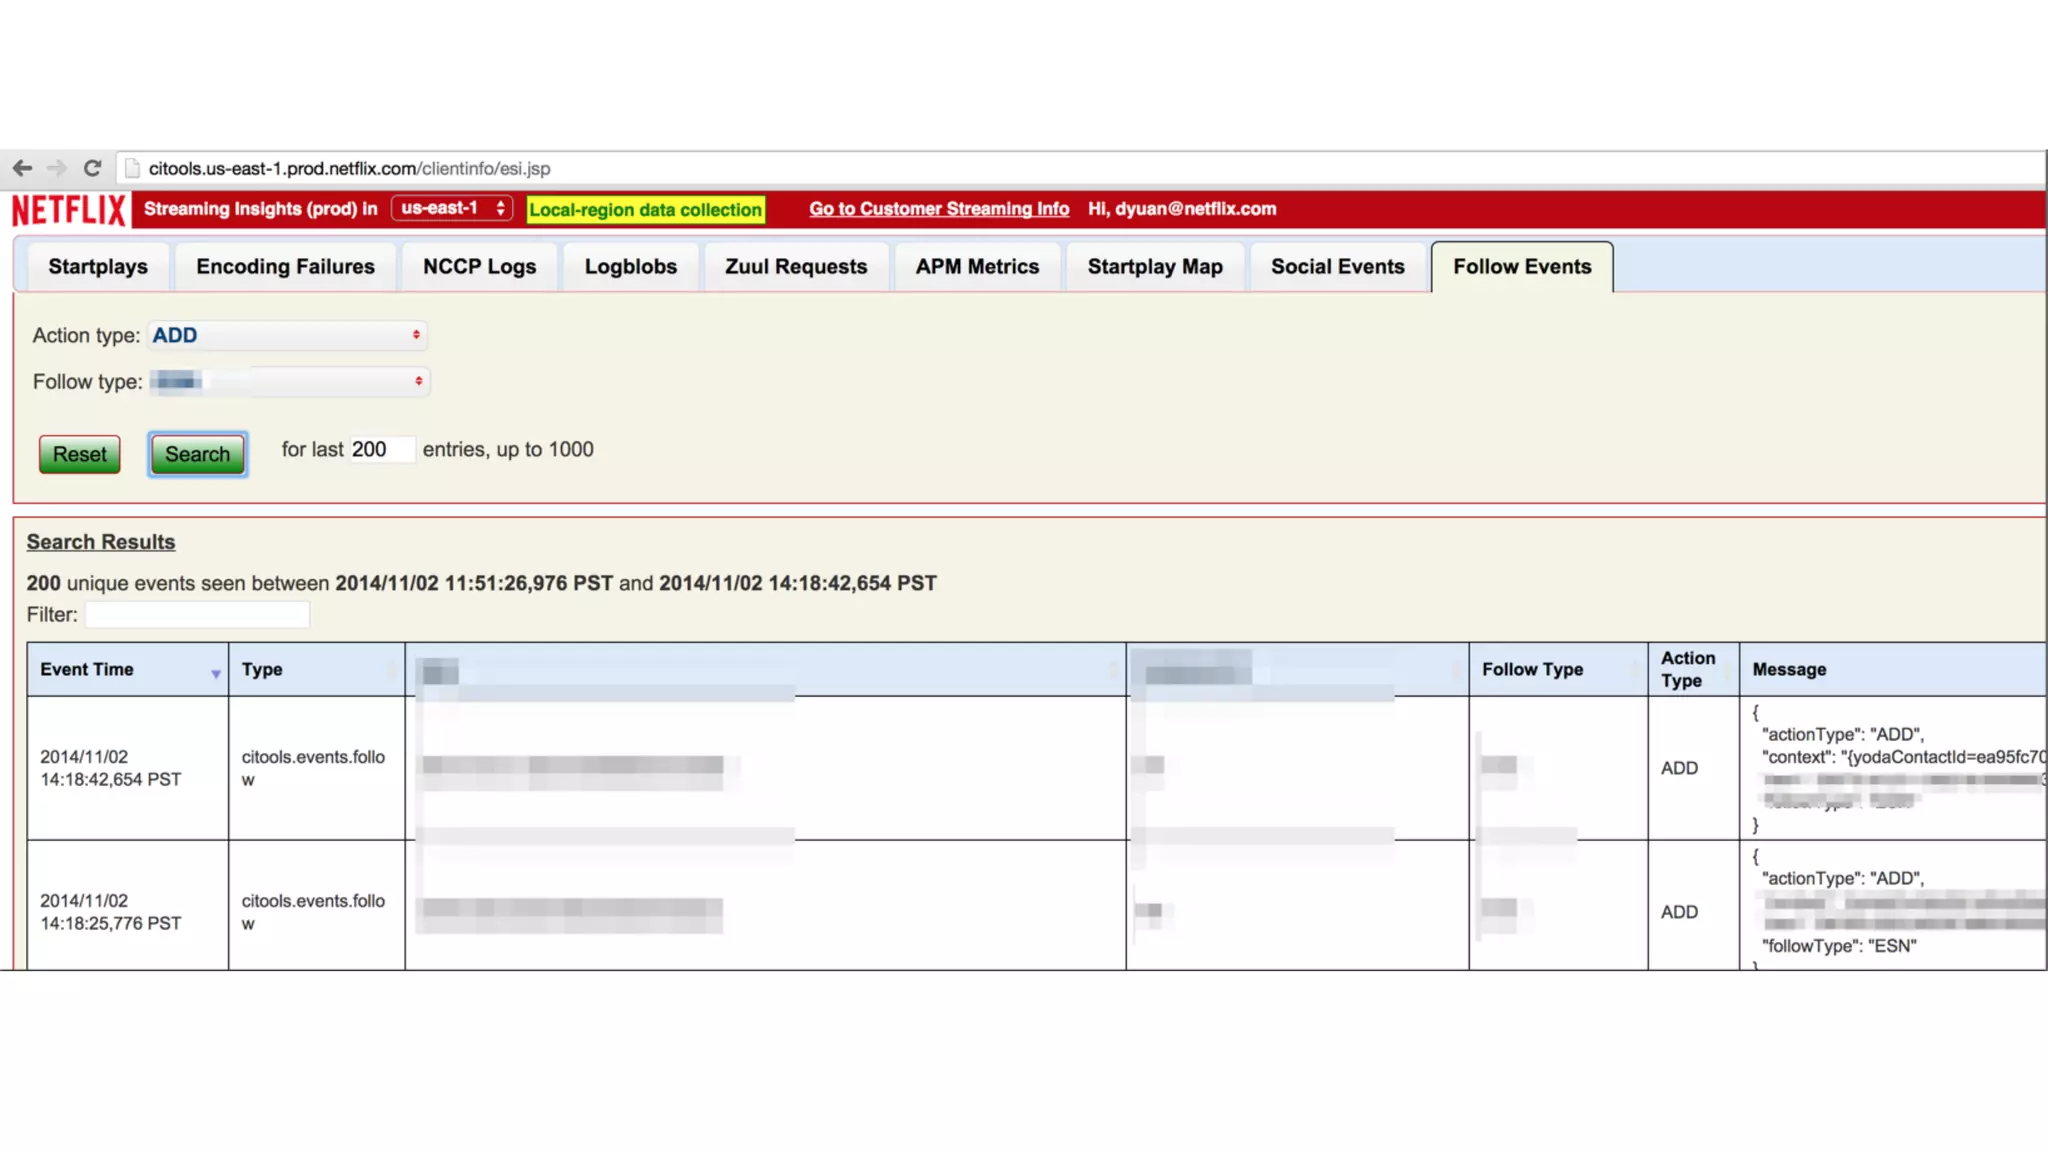Click the entries count field showing 200

point(379,450)
